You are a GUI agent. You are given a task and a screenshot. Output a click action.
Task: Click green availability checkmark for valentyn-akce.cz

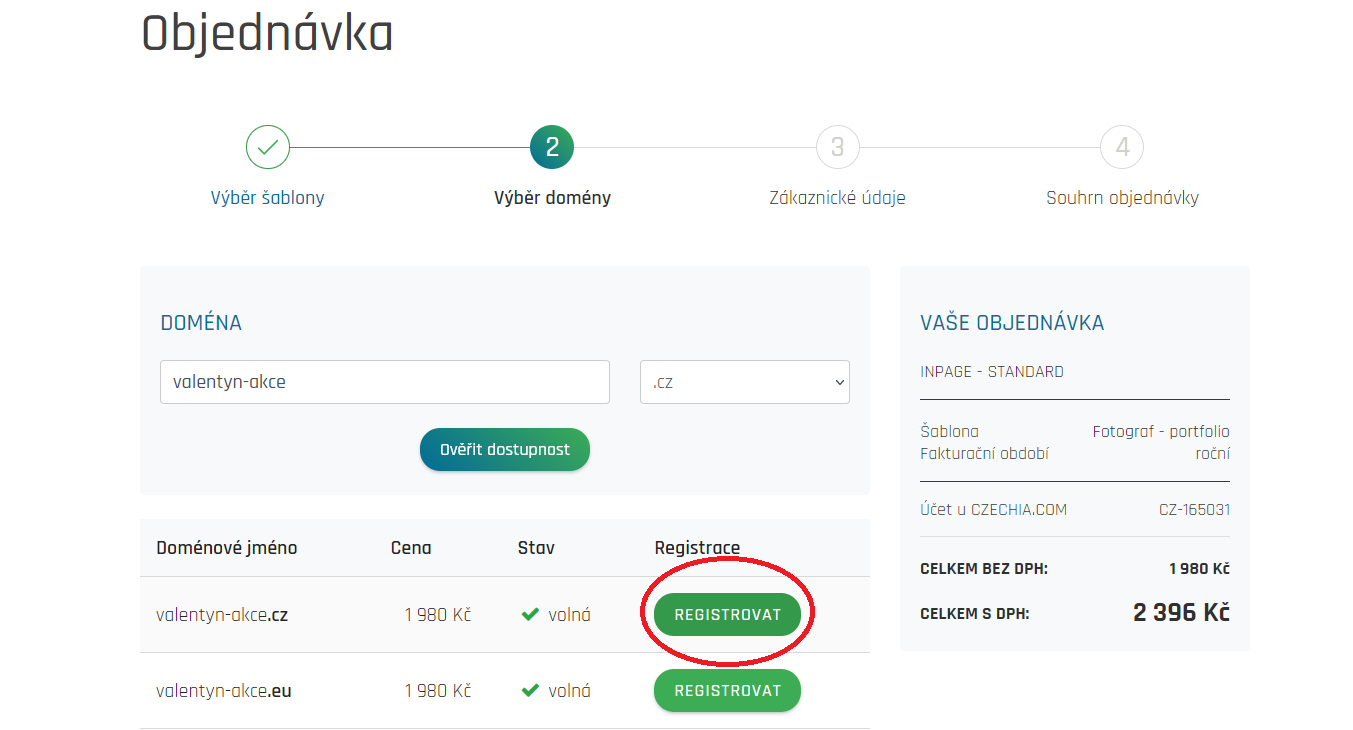coord(530,615)
